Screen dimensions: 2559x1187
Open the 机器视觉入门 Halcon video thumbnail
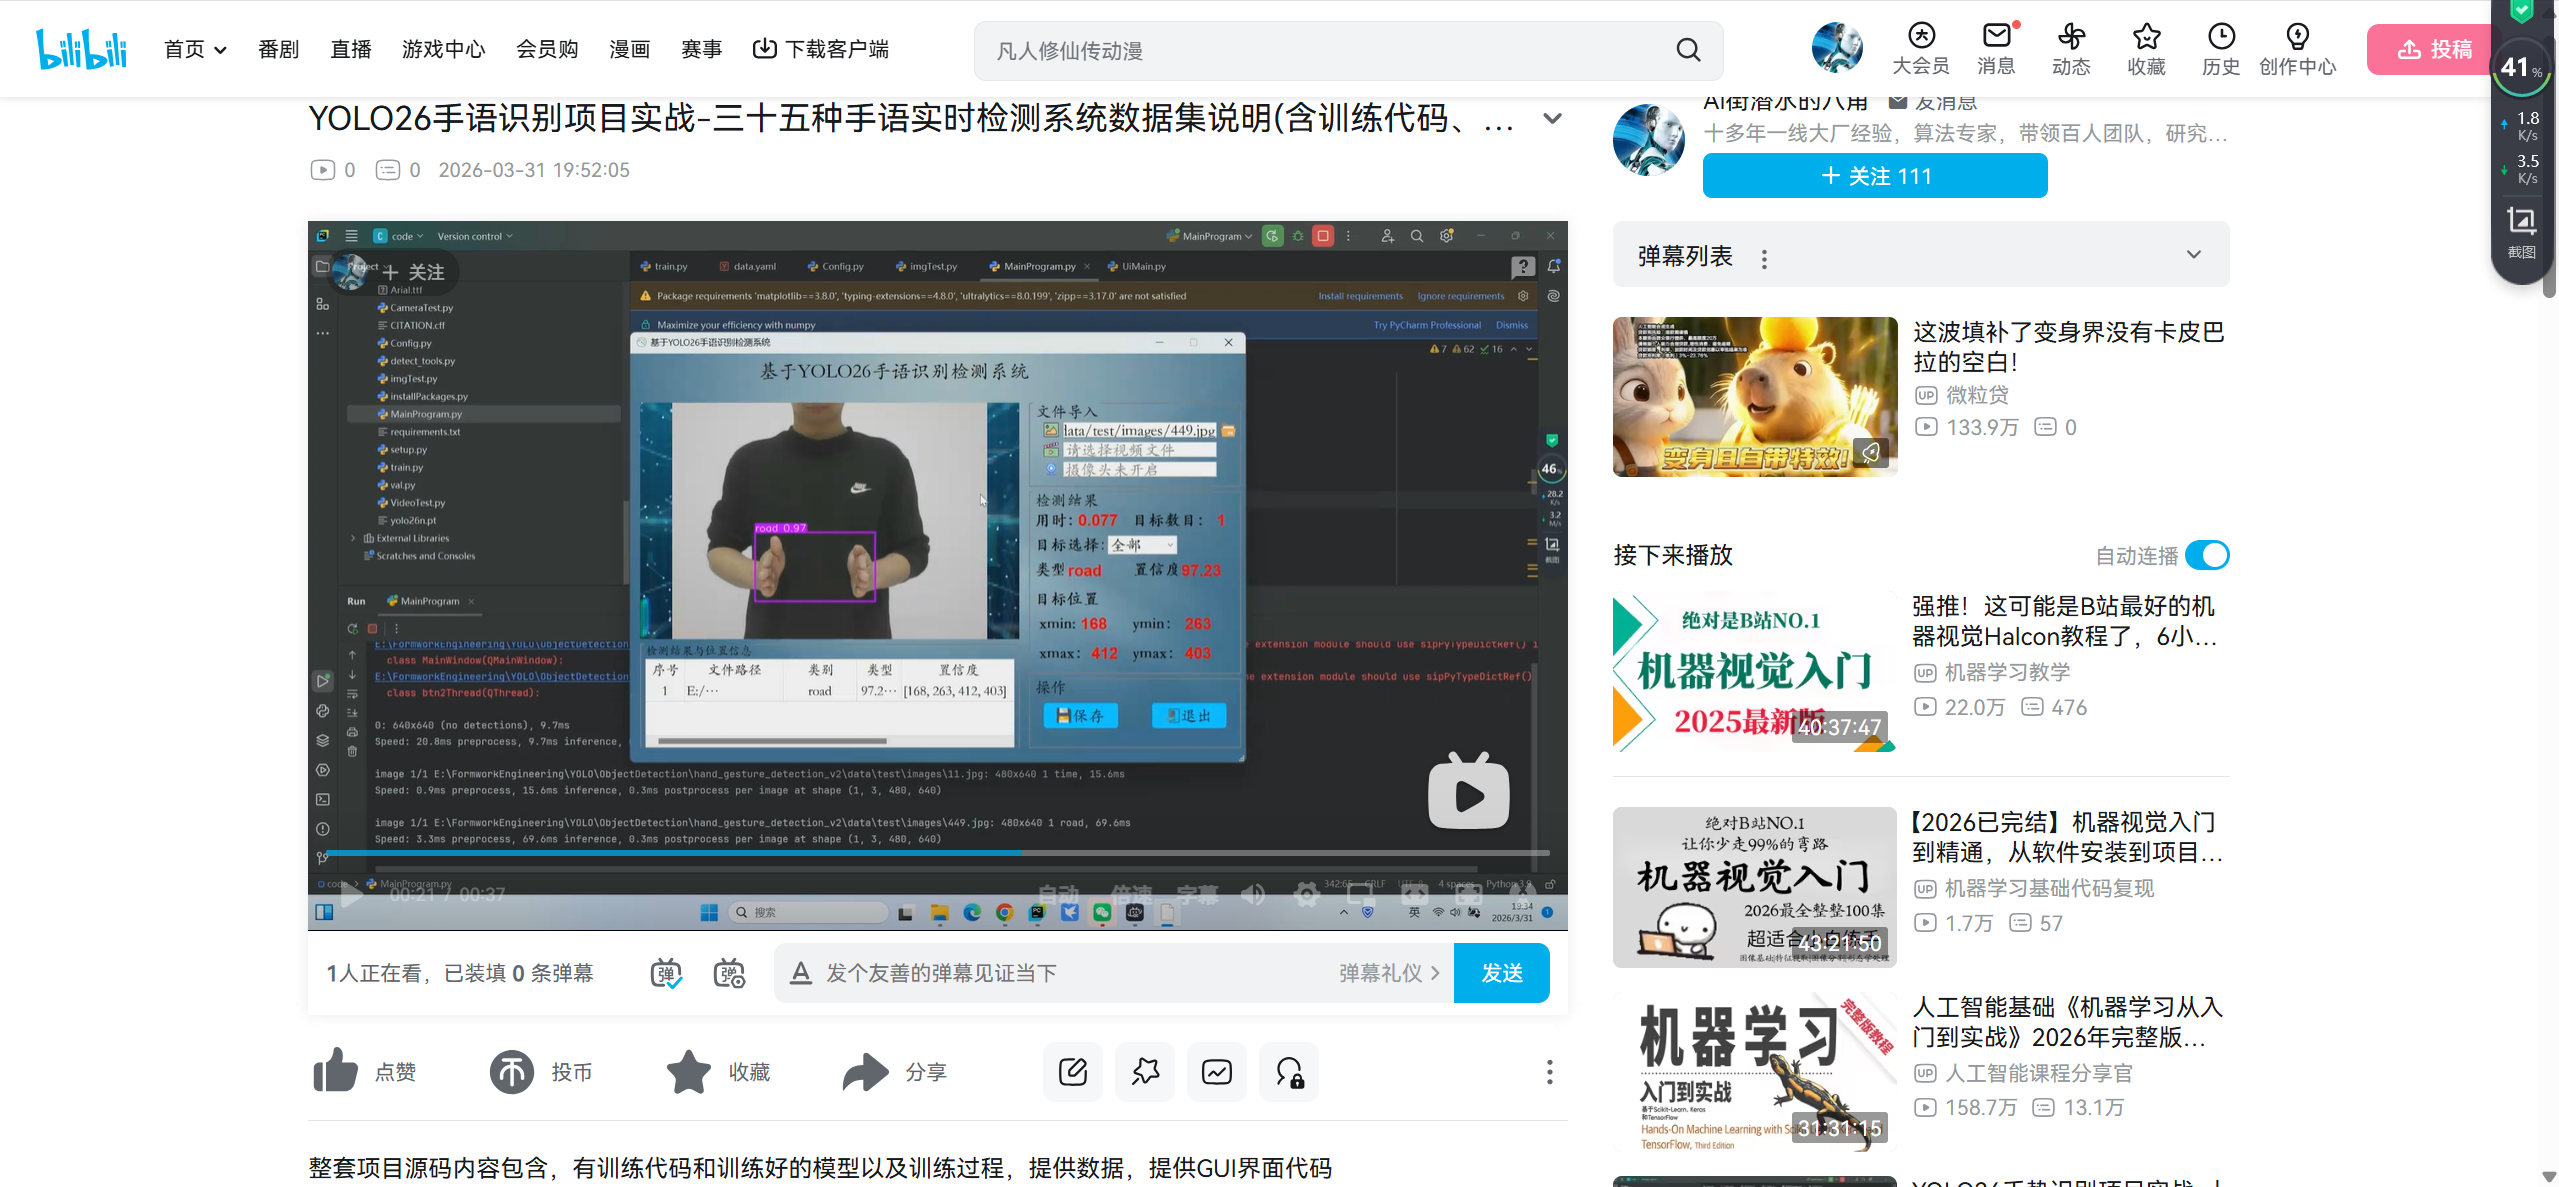tap(1754, 671)
